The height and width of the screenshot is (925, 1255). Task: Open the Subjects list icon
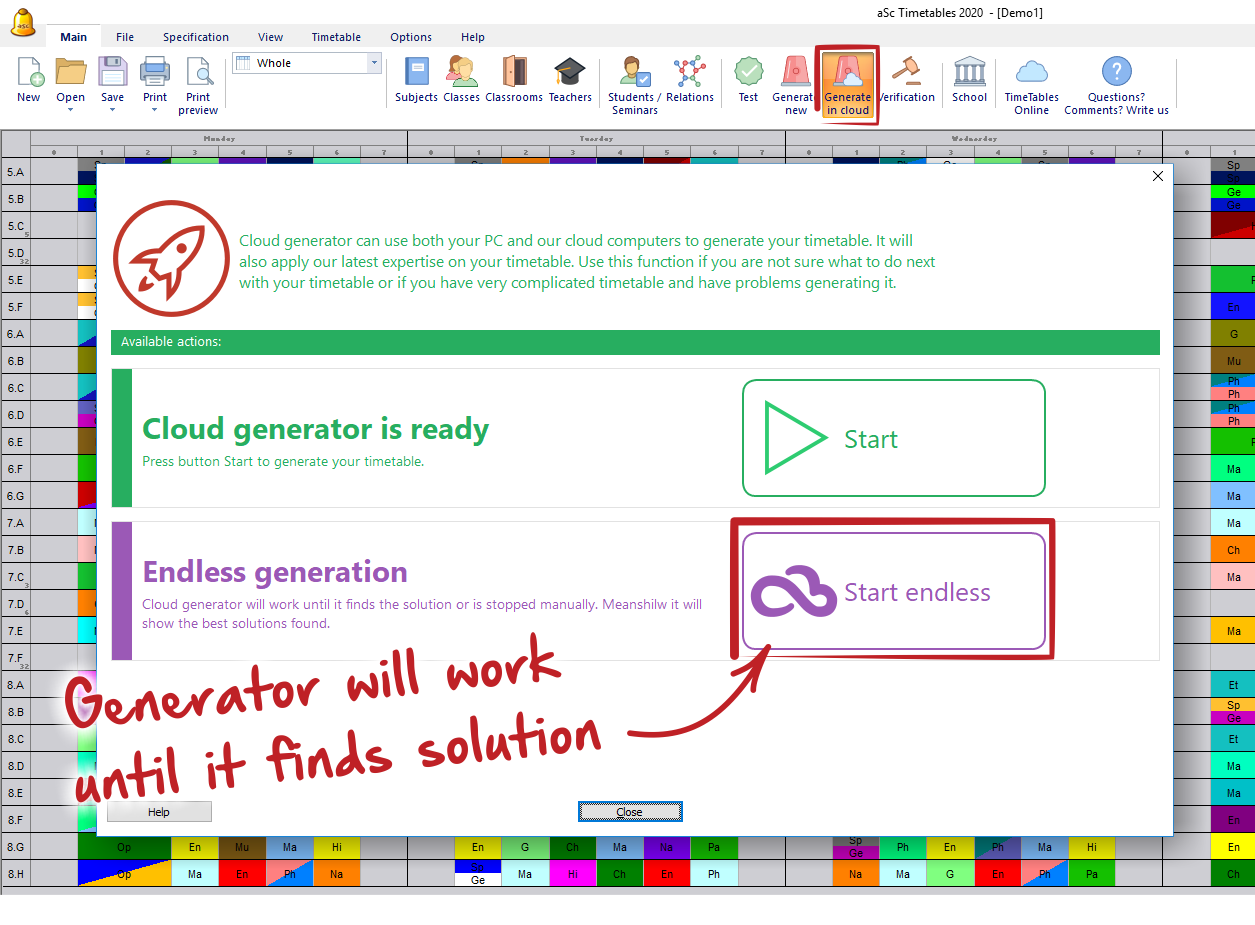(416, 73)
